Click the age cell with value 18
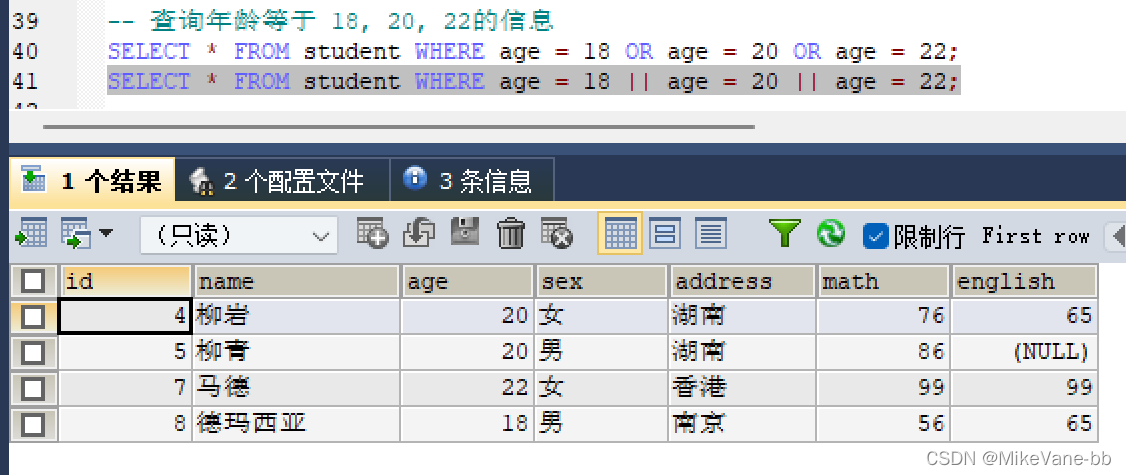This screenshot has width=1126, height=475. pyautogui.click(x=467, y=424)
